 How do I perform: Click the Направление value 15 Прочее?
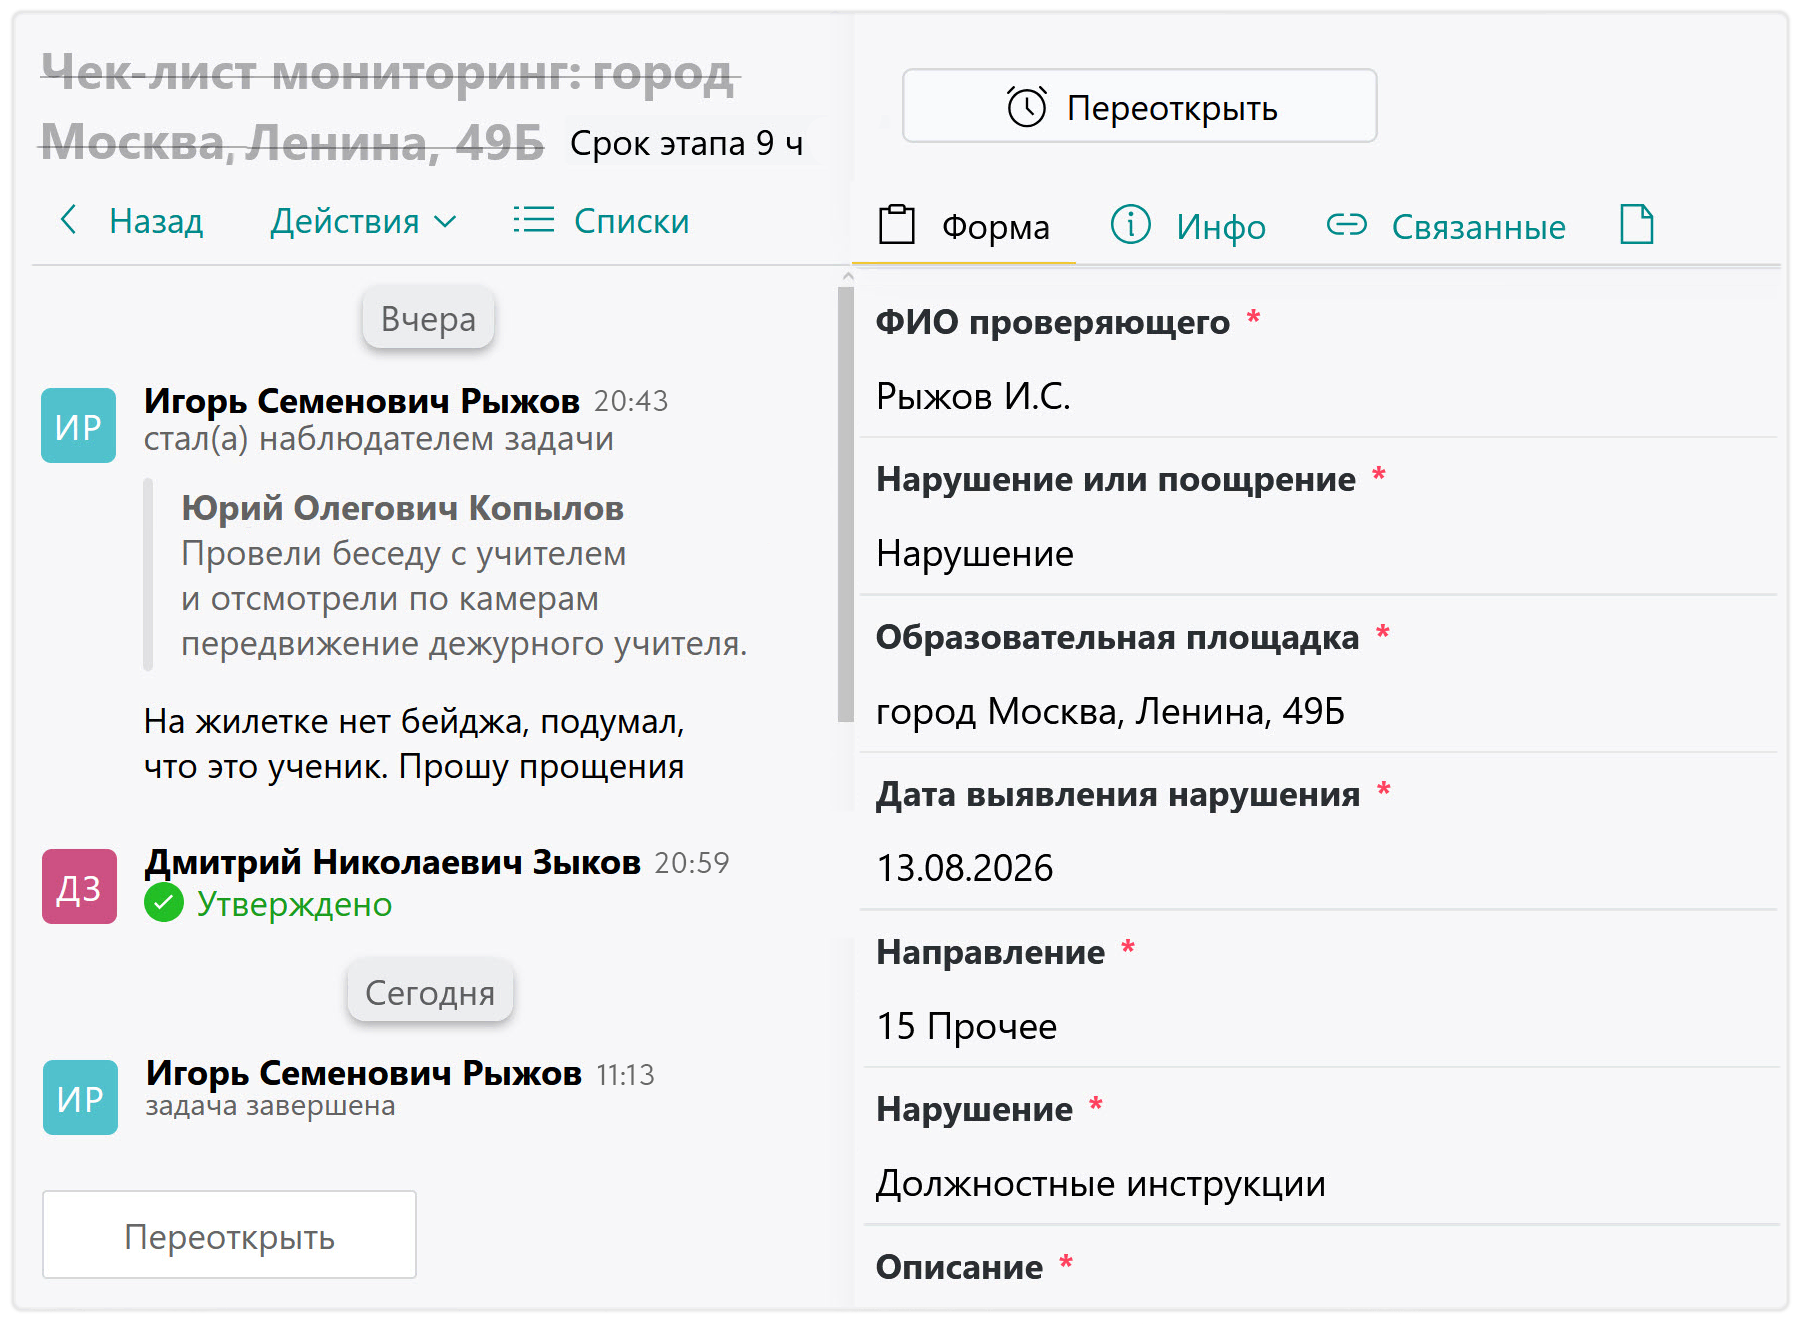coord(966,1026)
